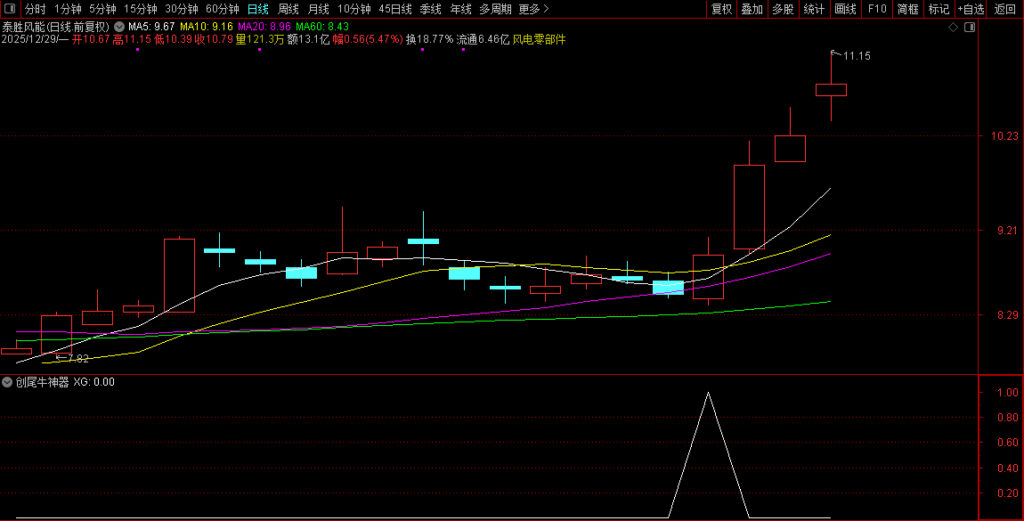Toggle the side panel icon beside the diamond
Screen dimensions: 1024x521
967,27
